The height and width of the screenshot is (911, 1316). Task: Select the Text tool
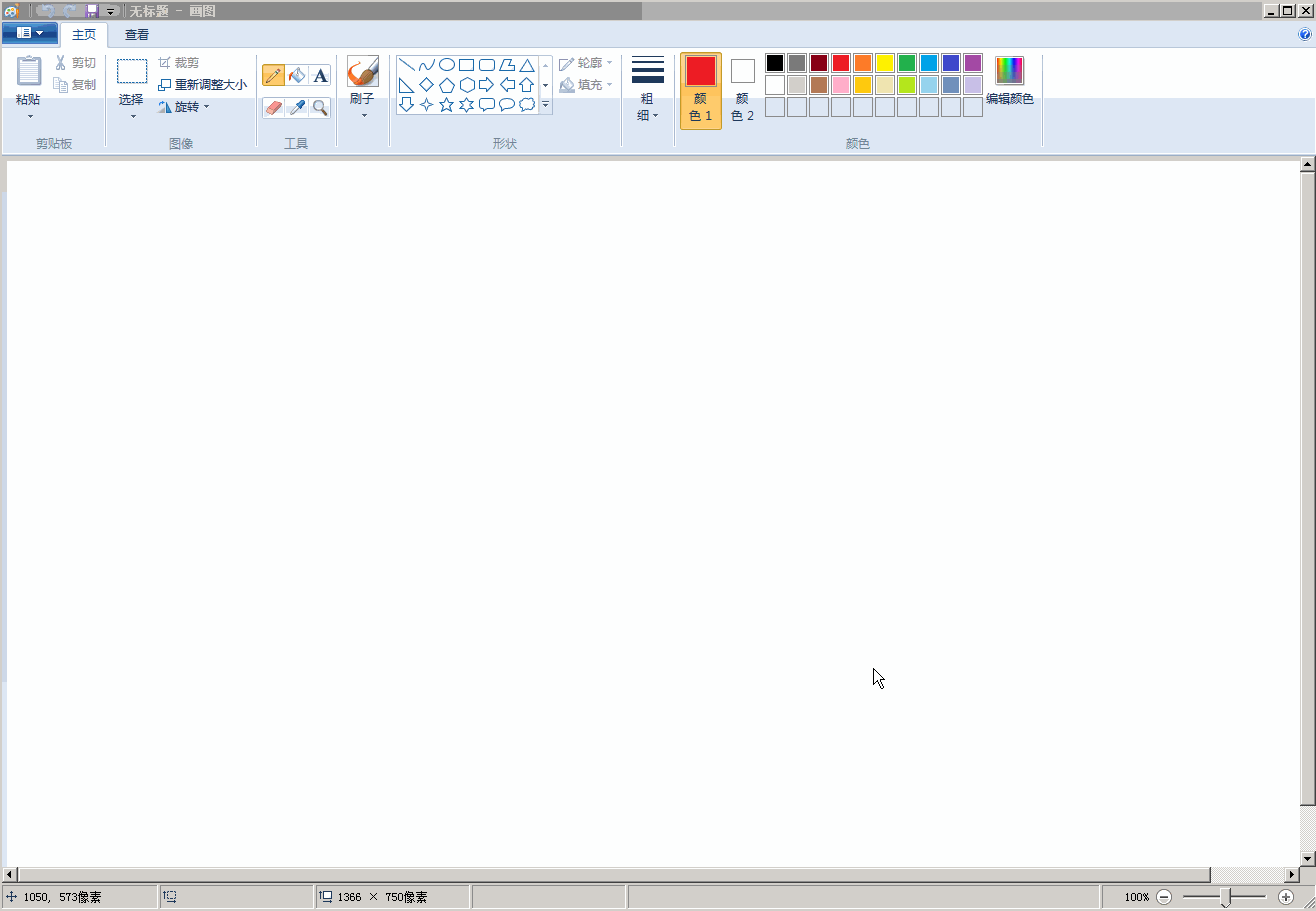[x=320, y=75]
